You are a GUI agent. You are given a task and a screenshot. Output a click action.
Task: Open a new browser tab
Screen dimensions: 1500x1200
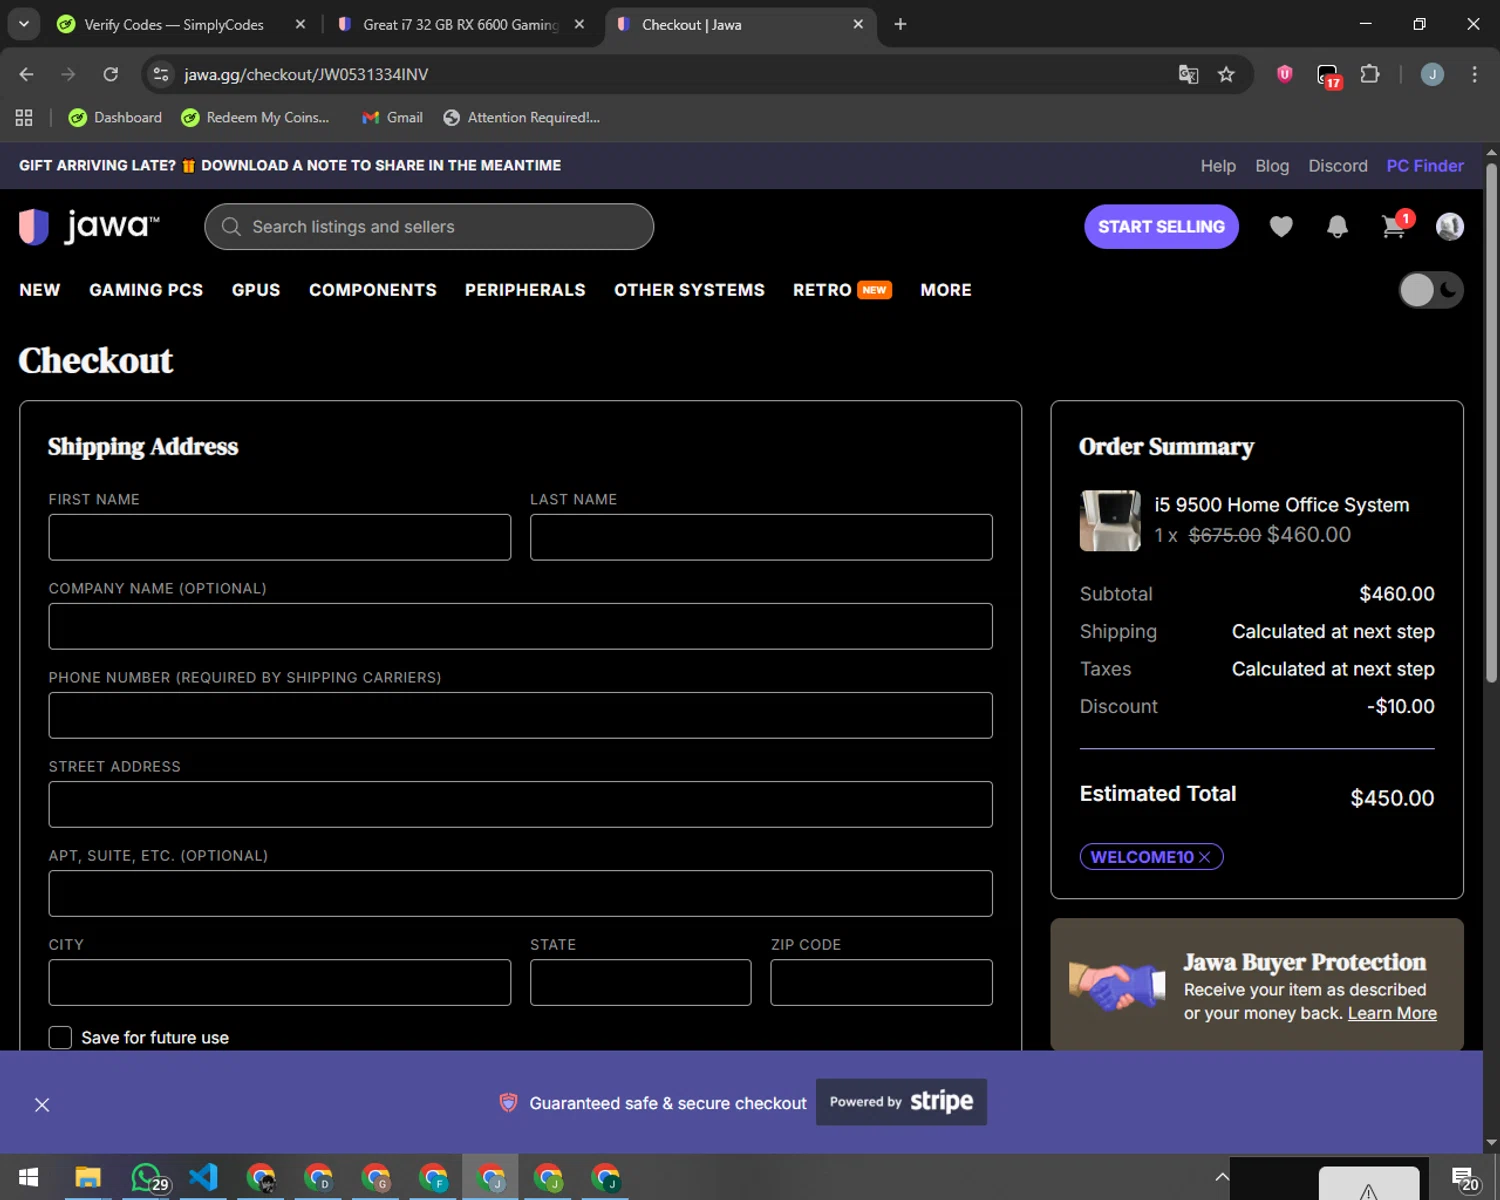900,24
